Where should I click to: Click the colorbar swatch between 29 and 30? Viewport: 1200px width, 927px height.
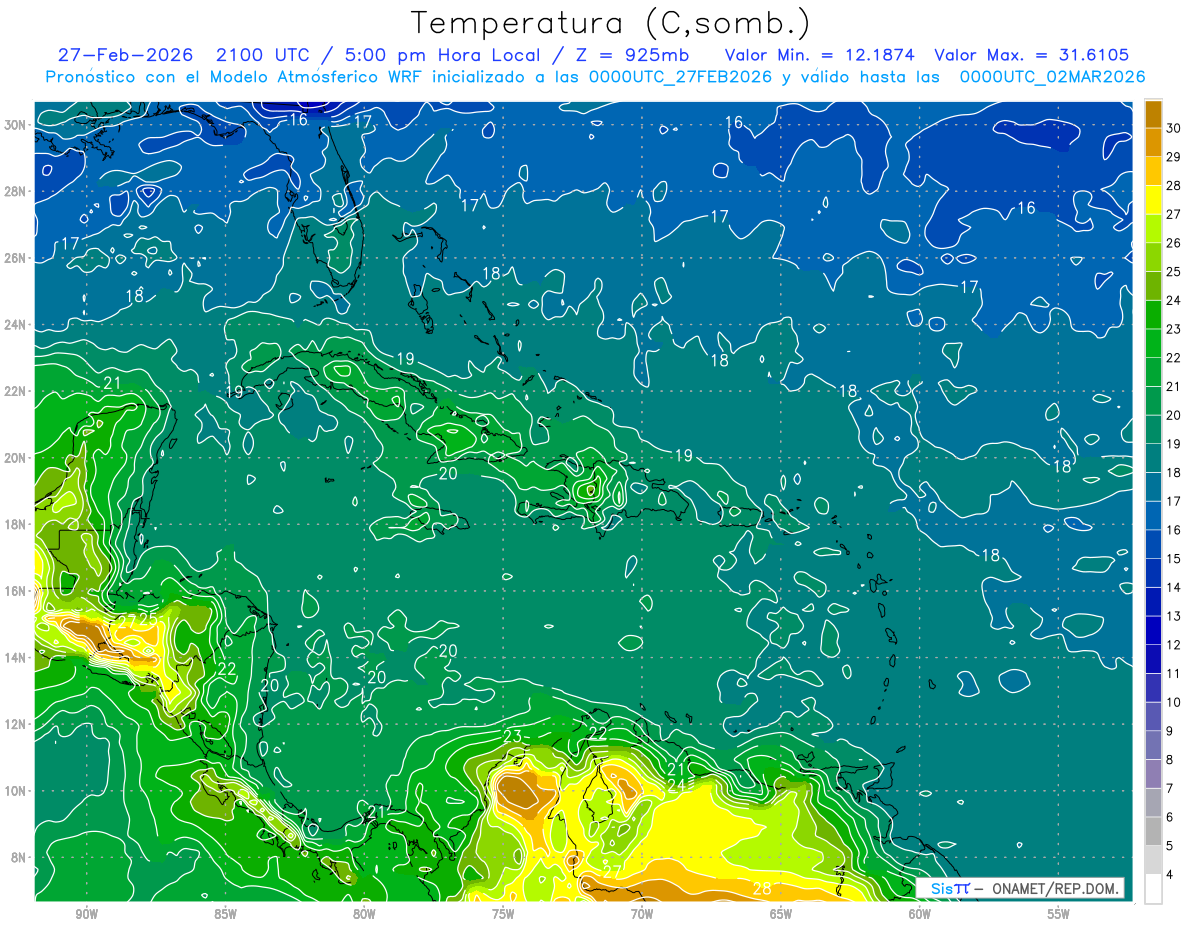click(x=1154, y=142)
